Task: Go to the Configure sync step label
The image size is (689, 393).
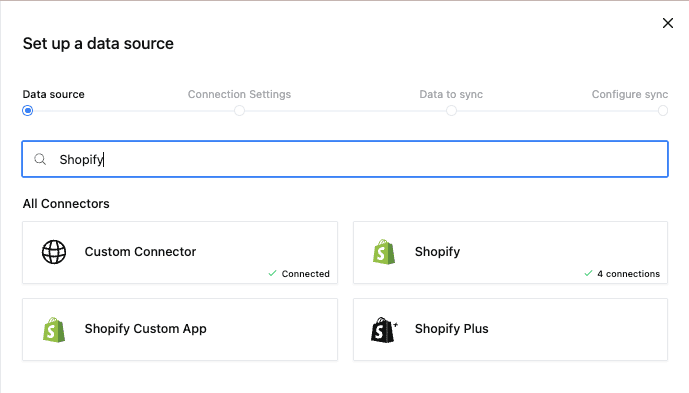Action: click(630, 94)
